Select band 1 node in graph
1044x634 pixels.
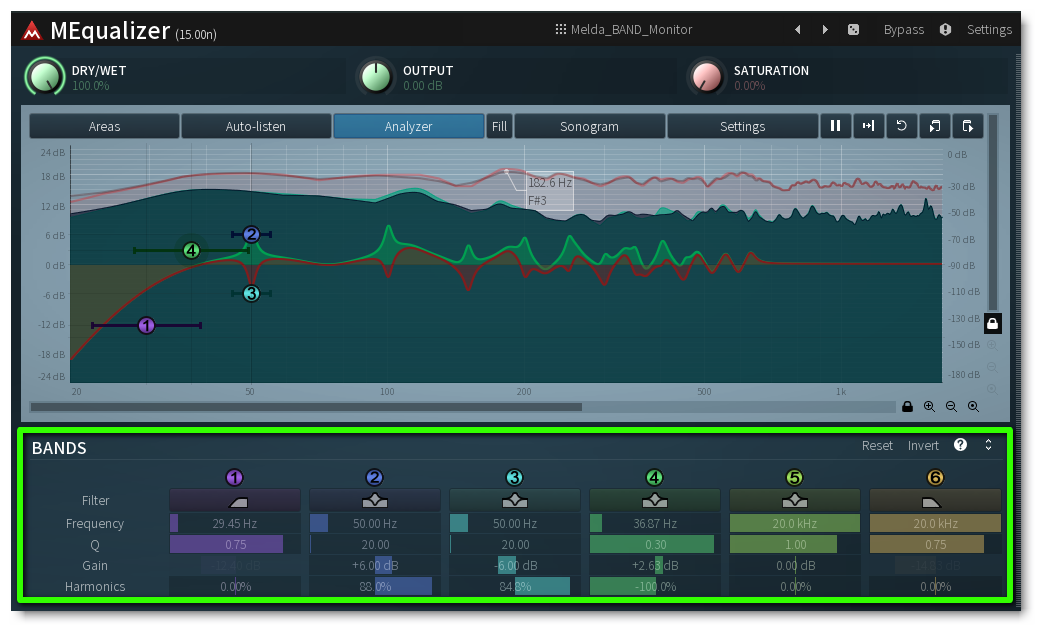click(x=146, y=325)
